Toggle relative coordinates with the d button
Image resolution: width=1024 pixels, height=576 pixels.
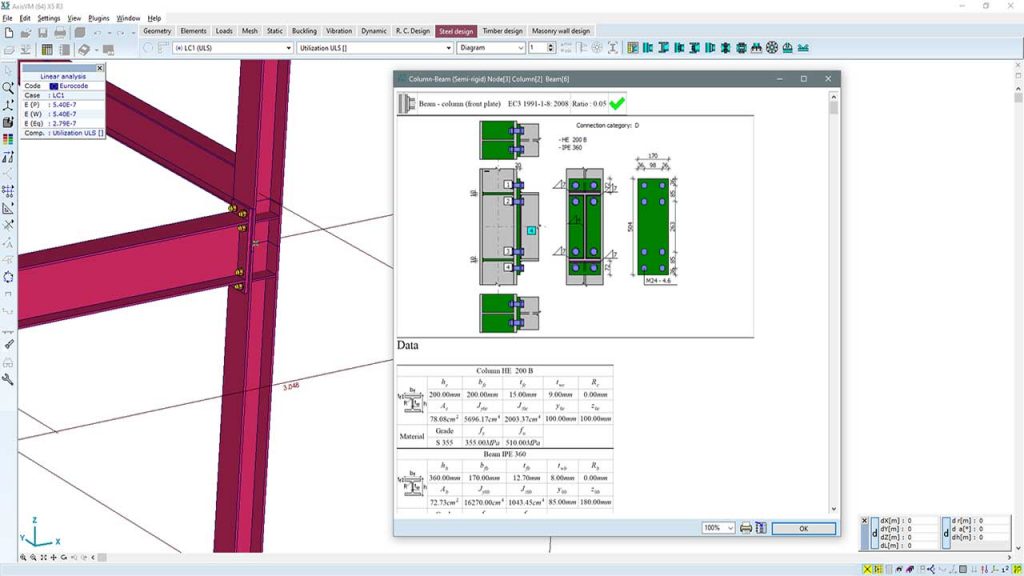875,532
